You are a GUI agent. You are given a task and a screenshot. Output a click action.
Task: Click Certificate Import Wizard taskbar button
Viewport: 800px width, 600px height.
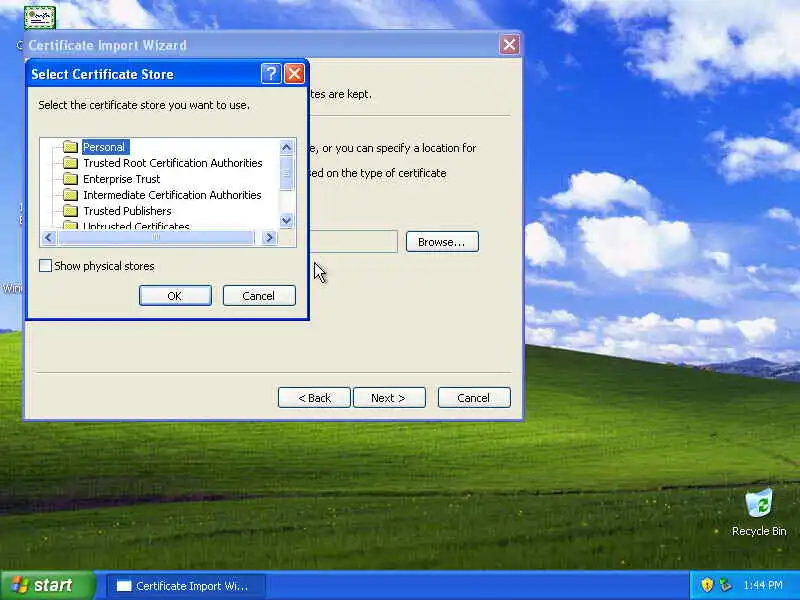click(x=186, y=586)
